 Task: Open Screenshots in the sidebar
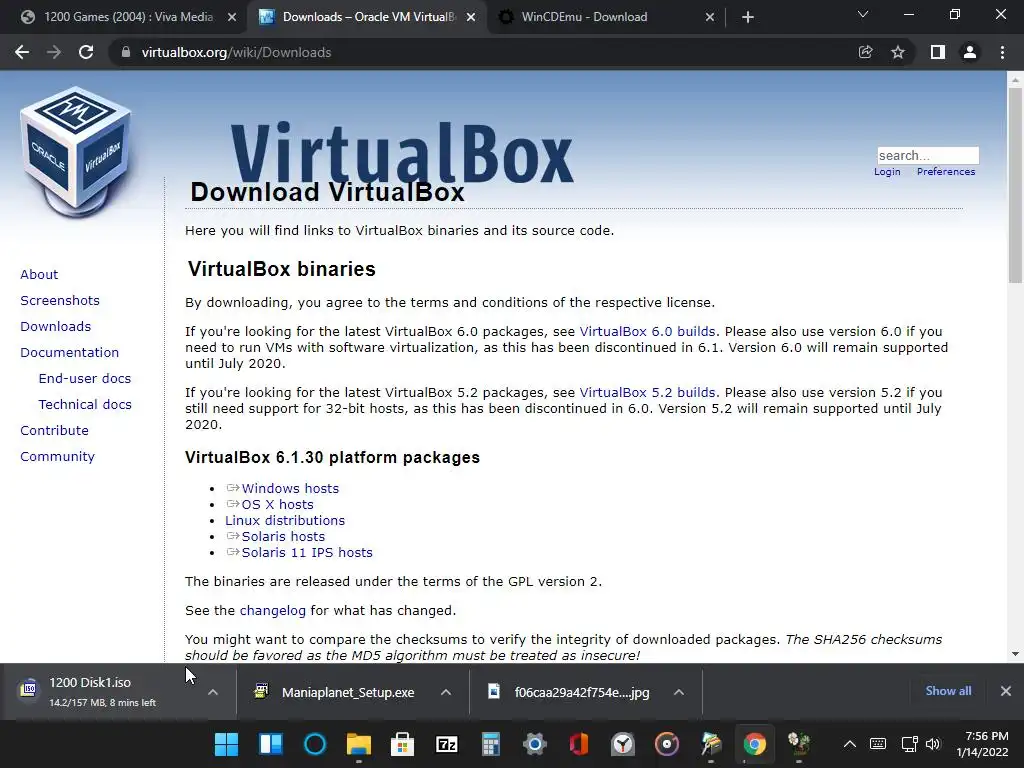(60, 300)
